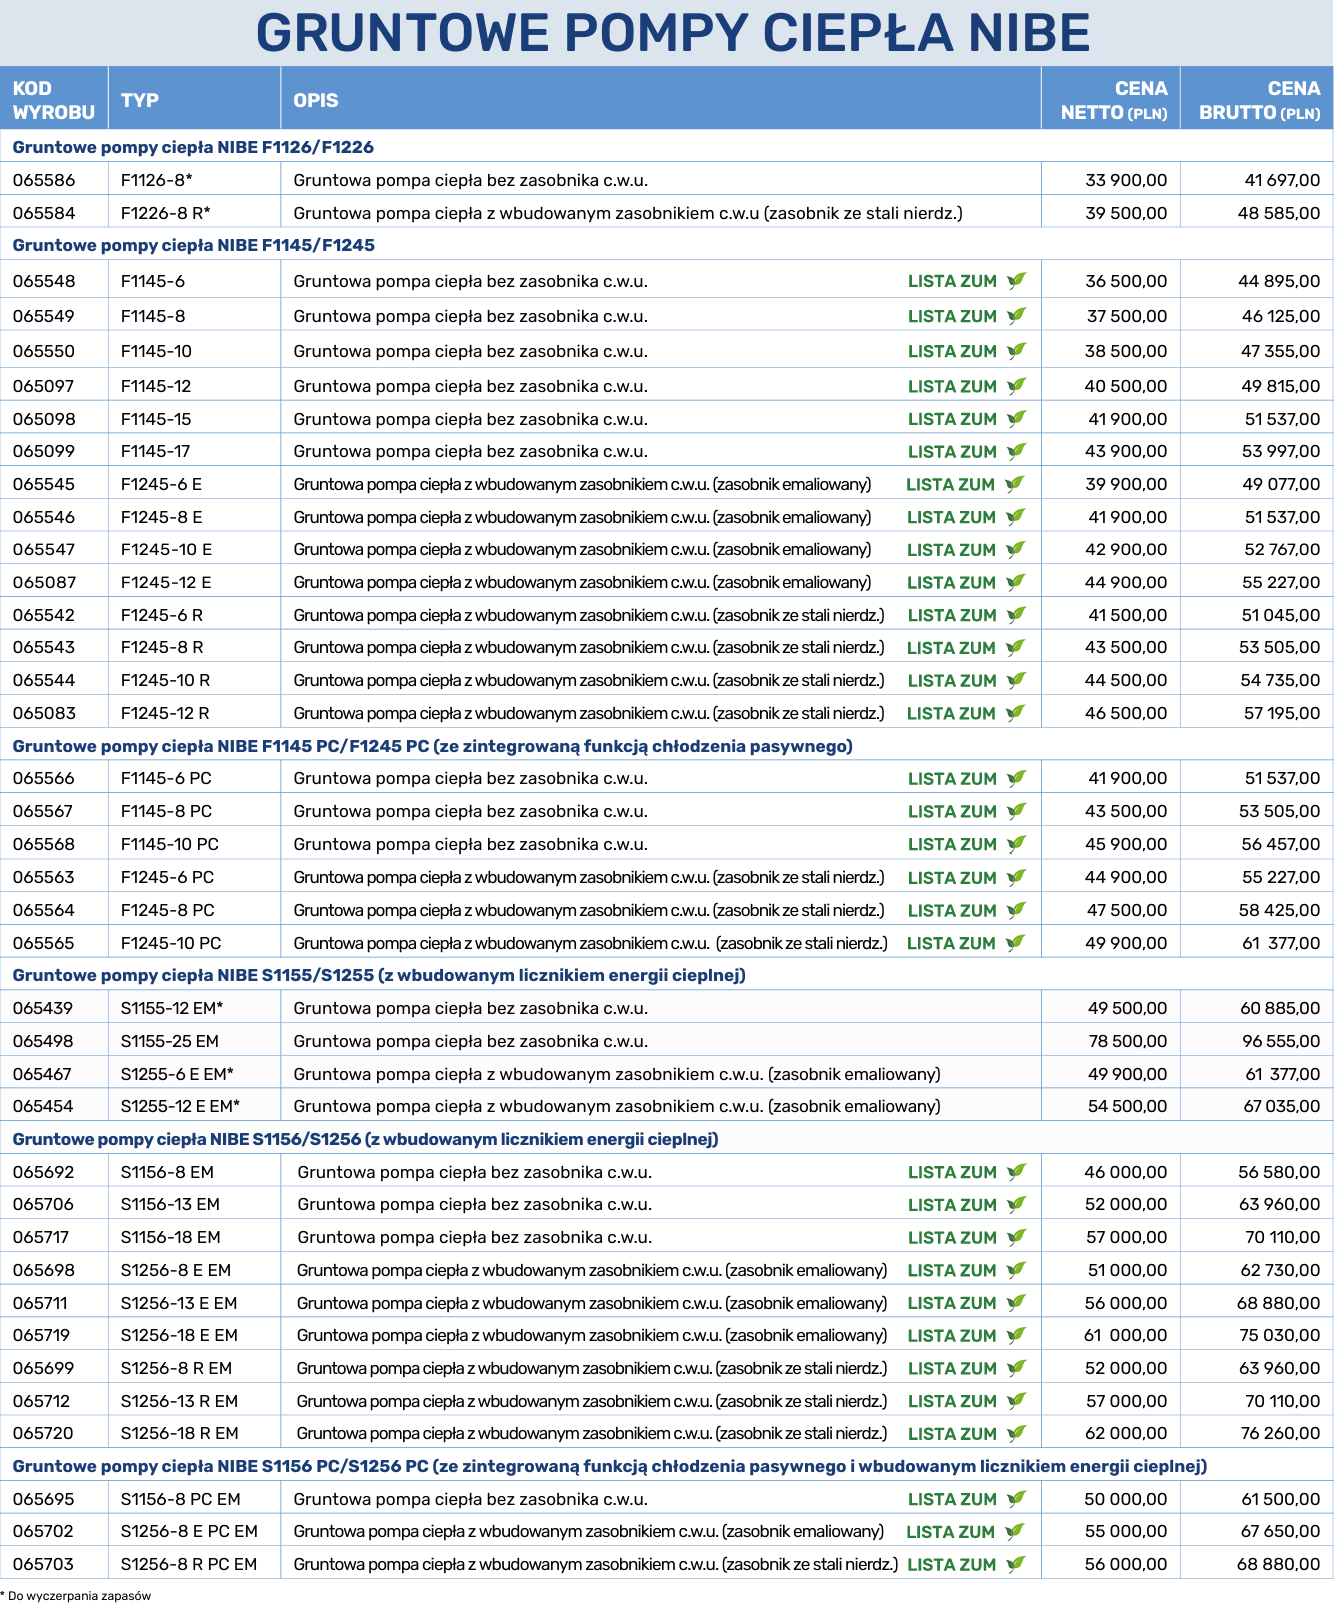The width and height of the screenshot is (1338, 1608).
Task: Click the leaf icon in the F1245-8 PC row
Action: pyautogui.click(x=1016, y=910)
